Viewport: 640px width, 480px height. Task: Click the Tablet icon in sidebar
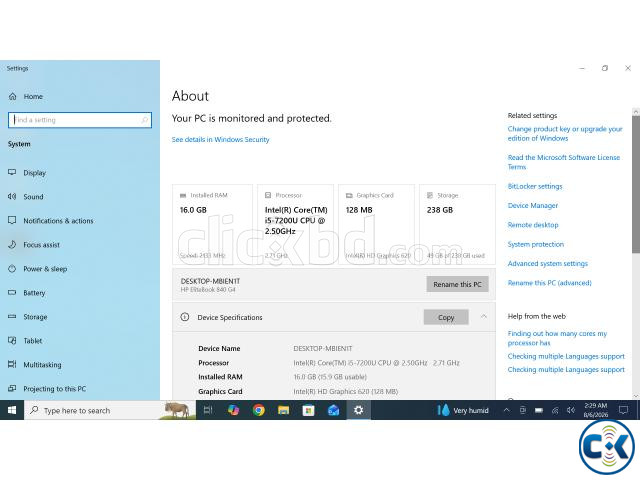[12, 340]
